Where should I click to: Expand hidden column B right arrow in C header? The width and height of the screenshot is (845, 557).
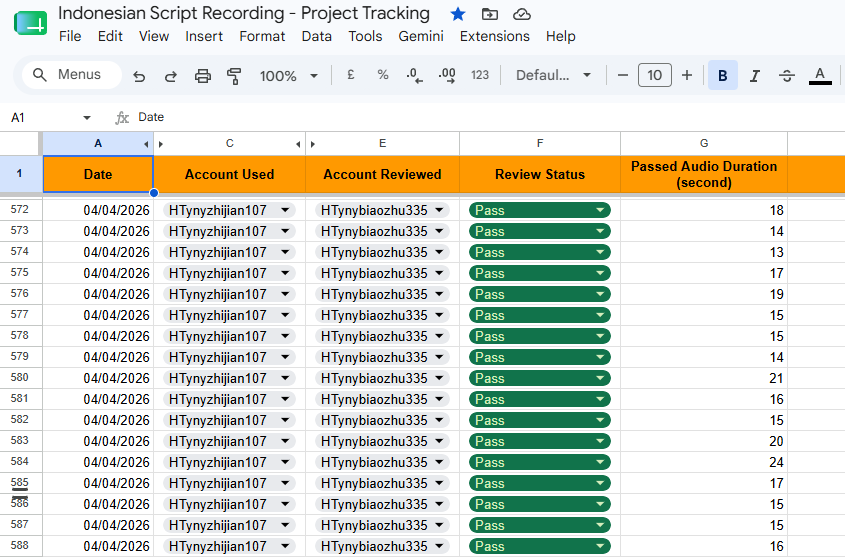pyautogui.click(x=161, y=144)
